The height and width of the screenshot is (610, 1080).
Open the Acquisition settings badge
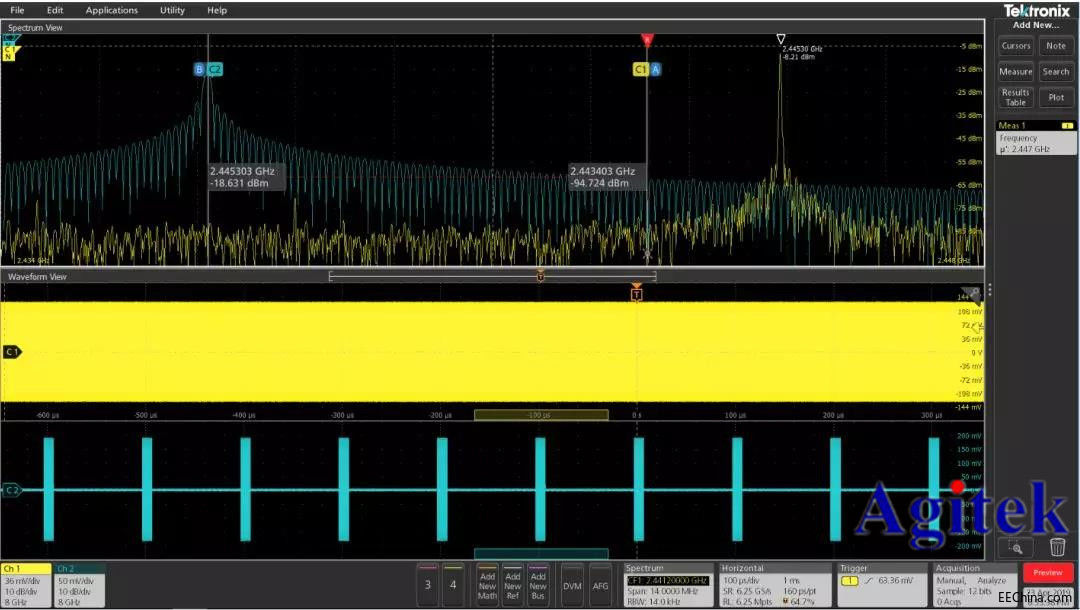975,585
